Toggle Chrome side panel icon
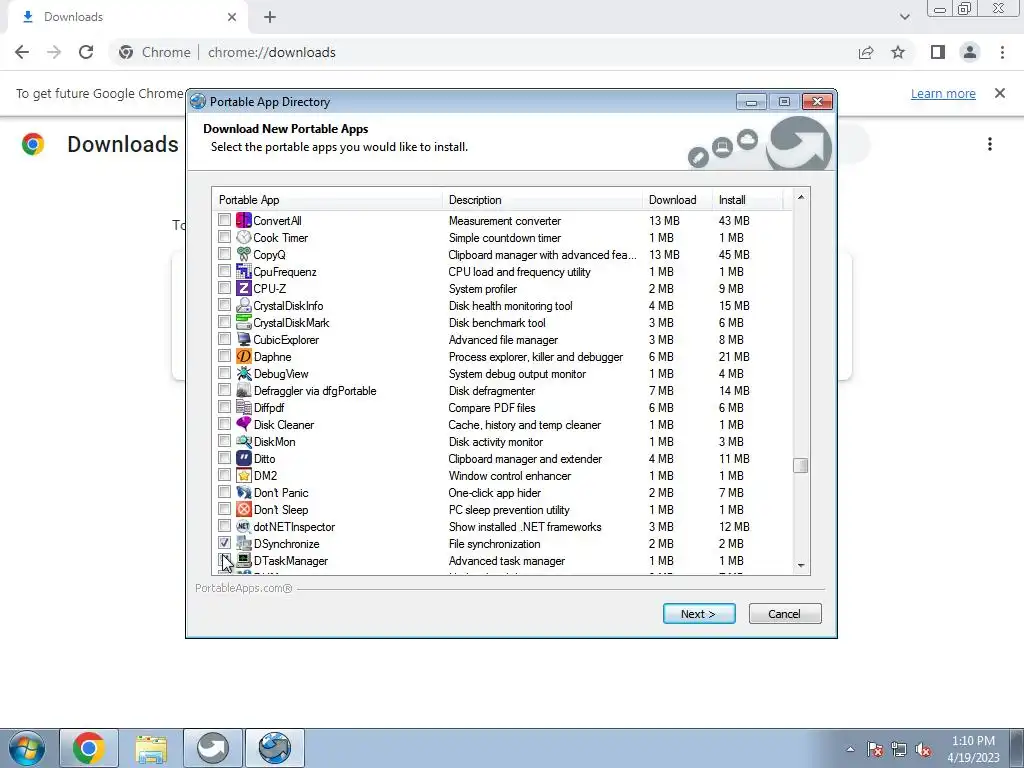Viewport: 1024px width, 768px height. click(x=938, y=52)
